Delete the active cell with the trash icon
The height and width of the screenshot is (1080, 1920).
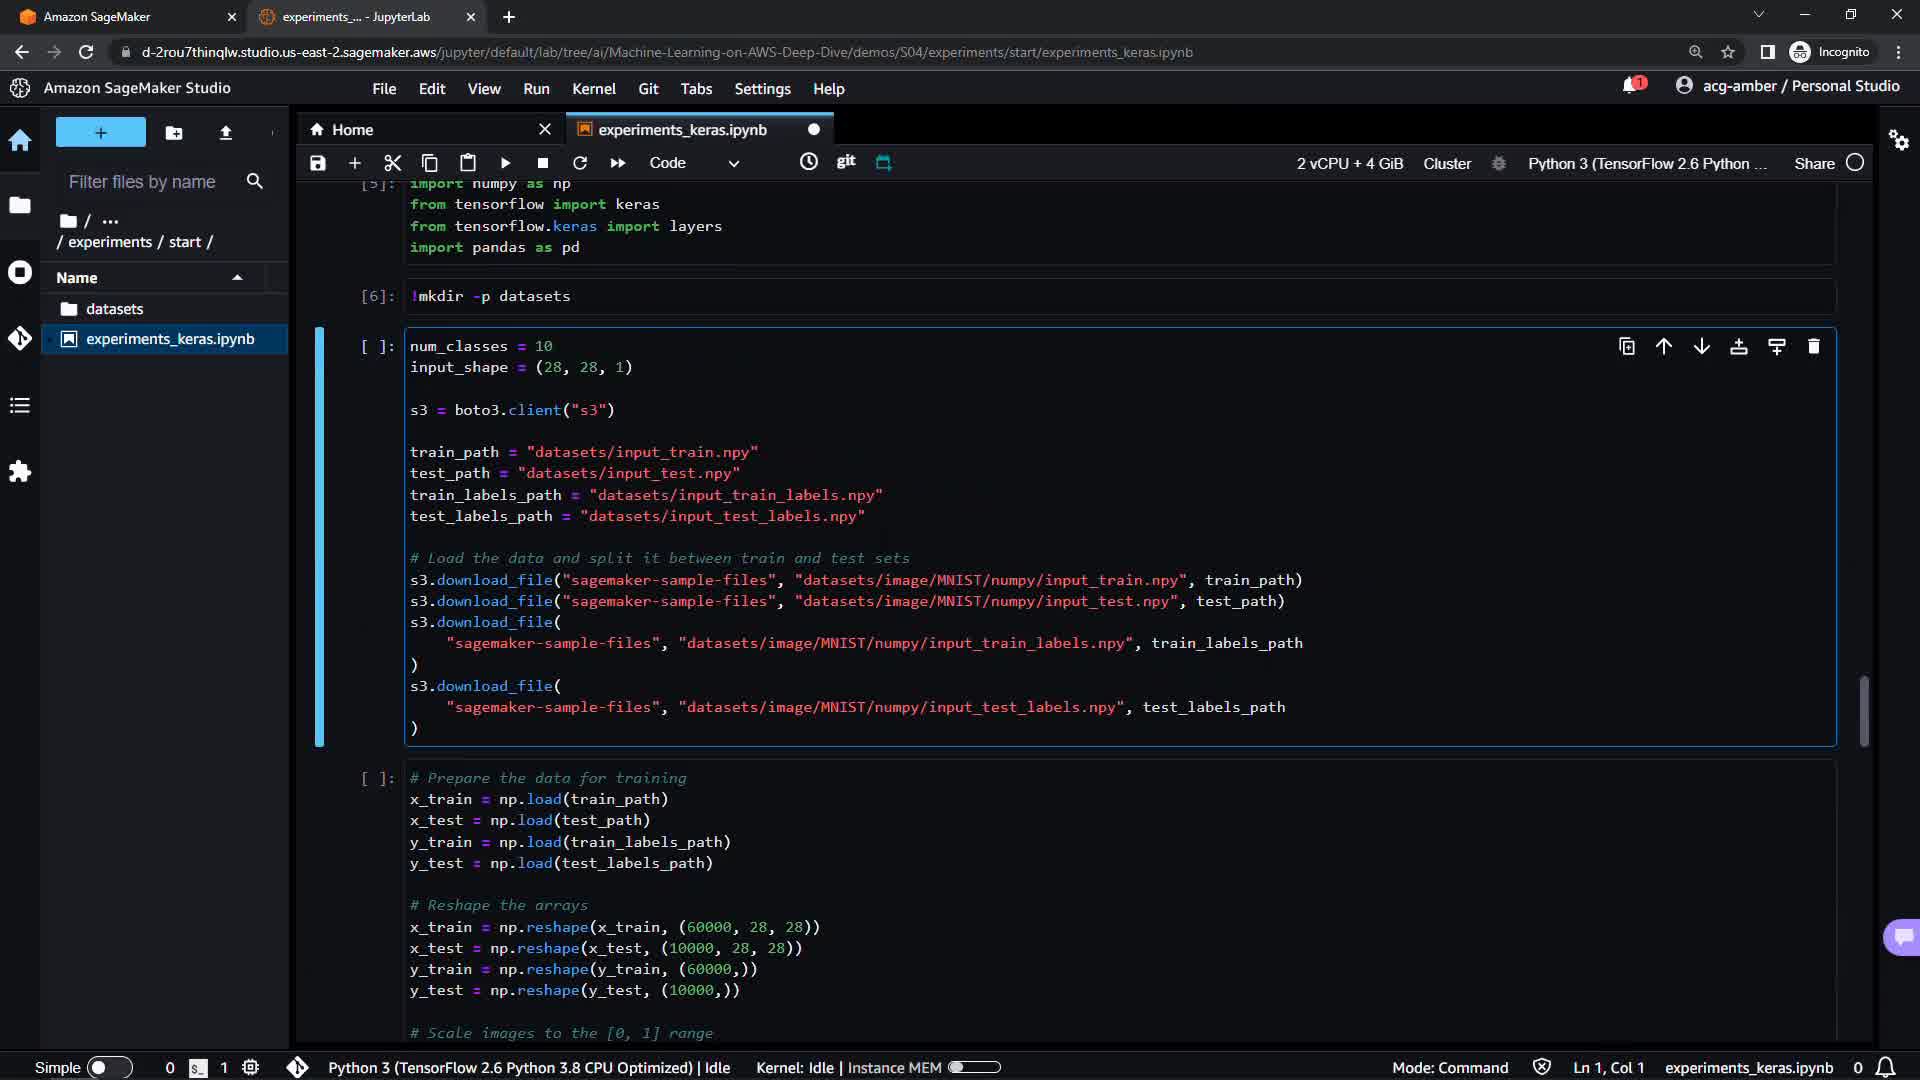[x=1813, y=347]
